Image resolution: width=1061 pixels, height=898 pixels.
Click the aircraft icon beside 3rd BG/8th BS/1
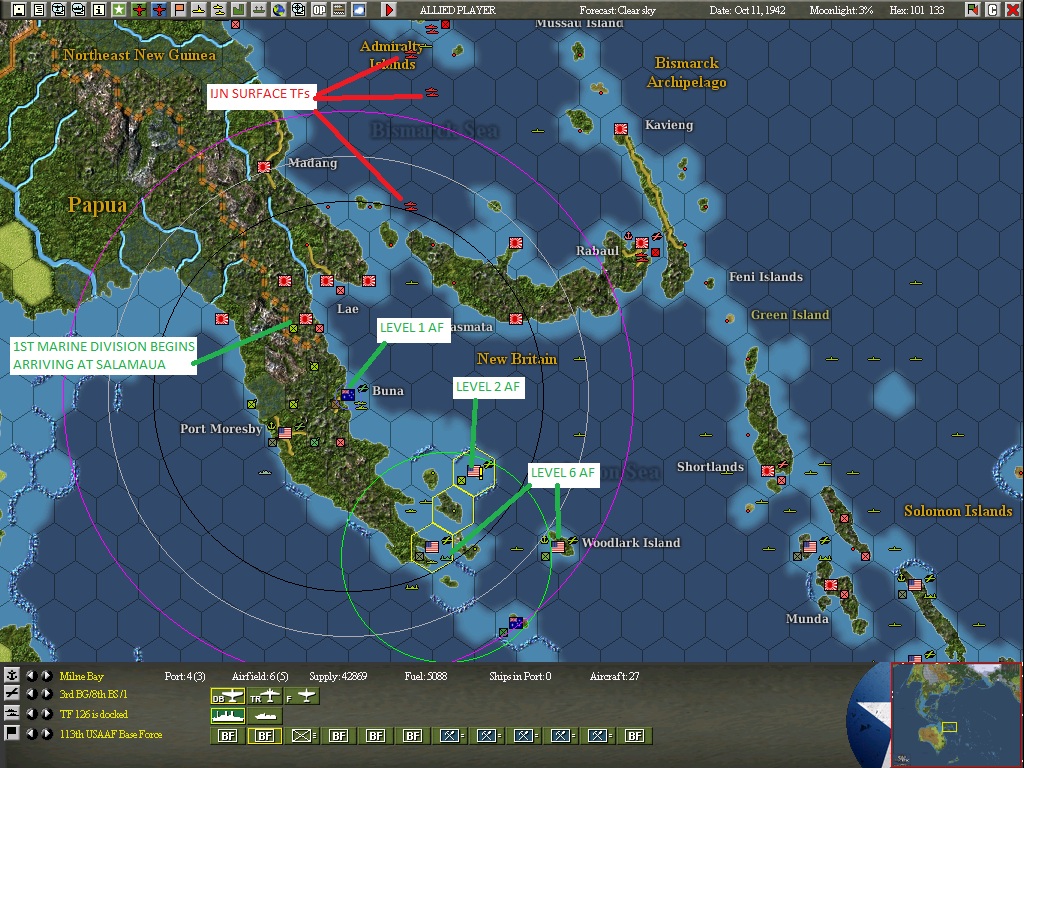(x=12, y=694)
